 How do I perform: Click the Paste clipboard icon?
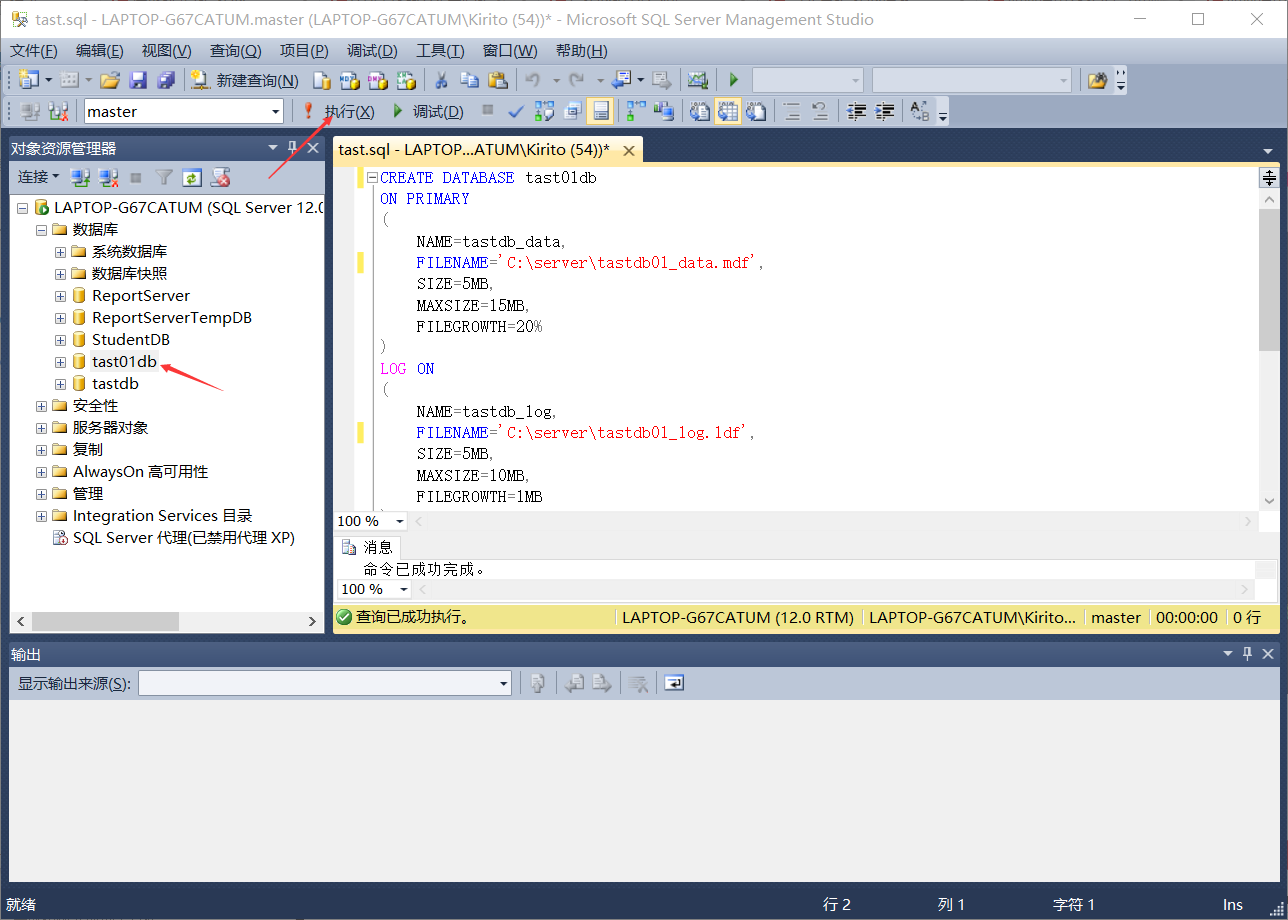point(497,80)
